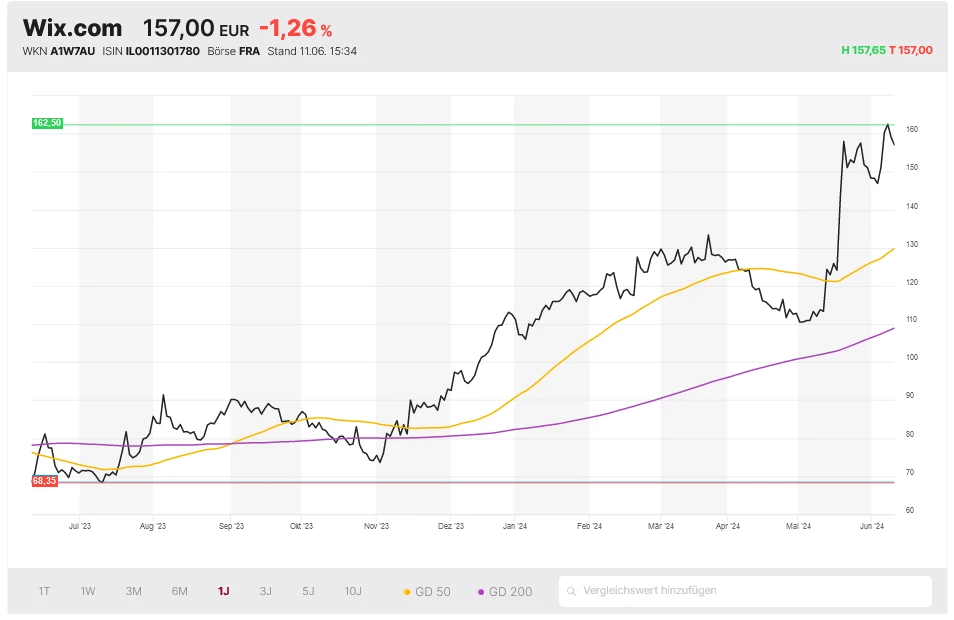Click the Vergleichswert hinzufügen search field
Screen dimensions: 954x620
pos(750,591)
